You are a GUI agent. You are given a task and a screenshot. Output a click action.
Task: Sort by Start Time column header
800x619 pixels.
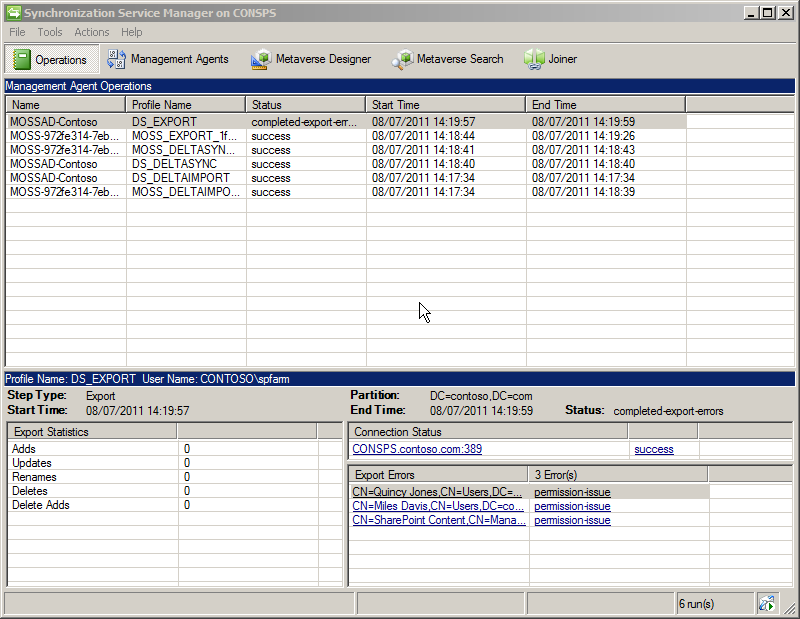(446, 105)
